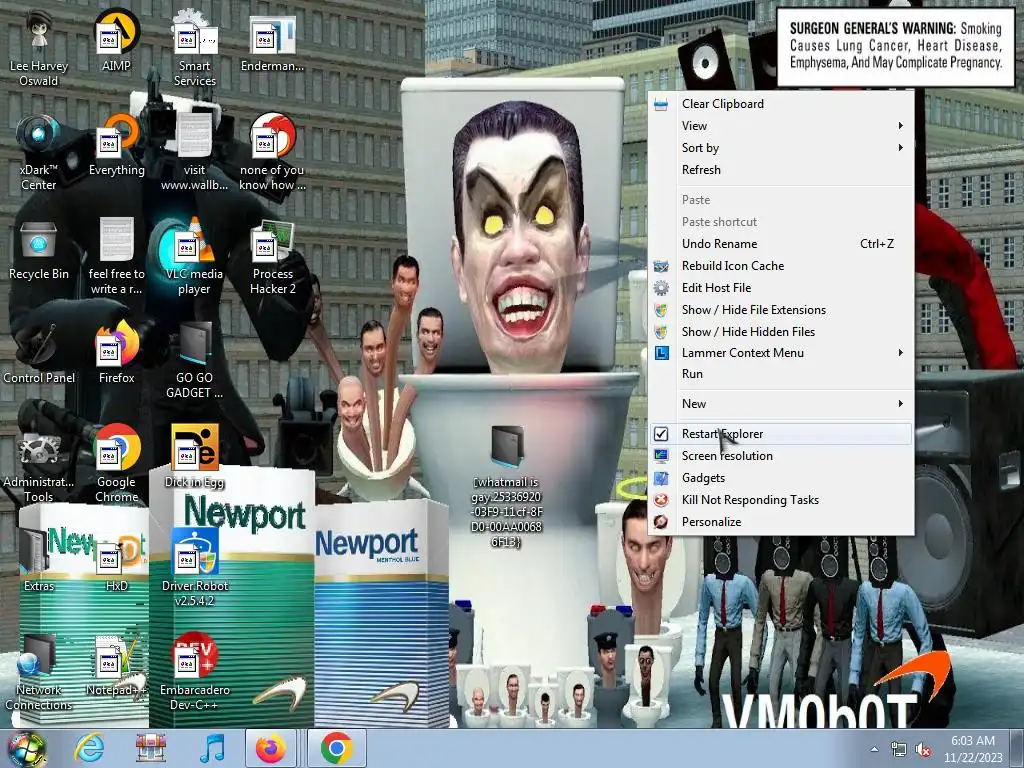The image size is (1024, 768).
Task: Switch to Chrome in the taskbar
Action: pos(337,748)
